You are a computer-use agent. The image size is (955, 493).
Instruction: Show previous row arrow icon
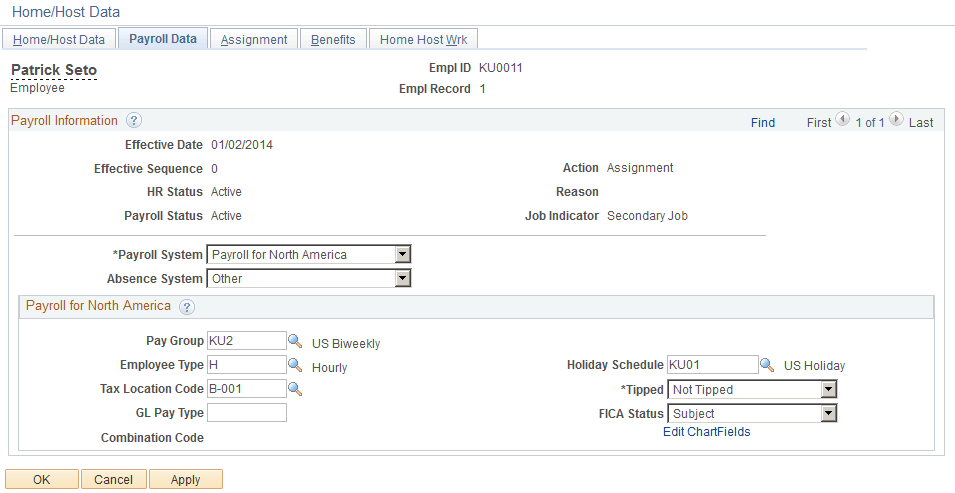point(842,121)
